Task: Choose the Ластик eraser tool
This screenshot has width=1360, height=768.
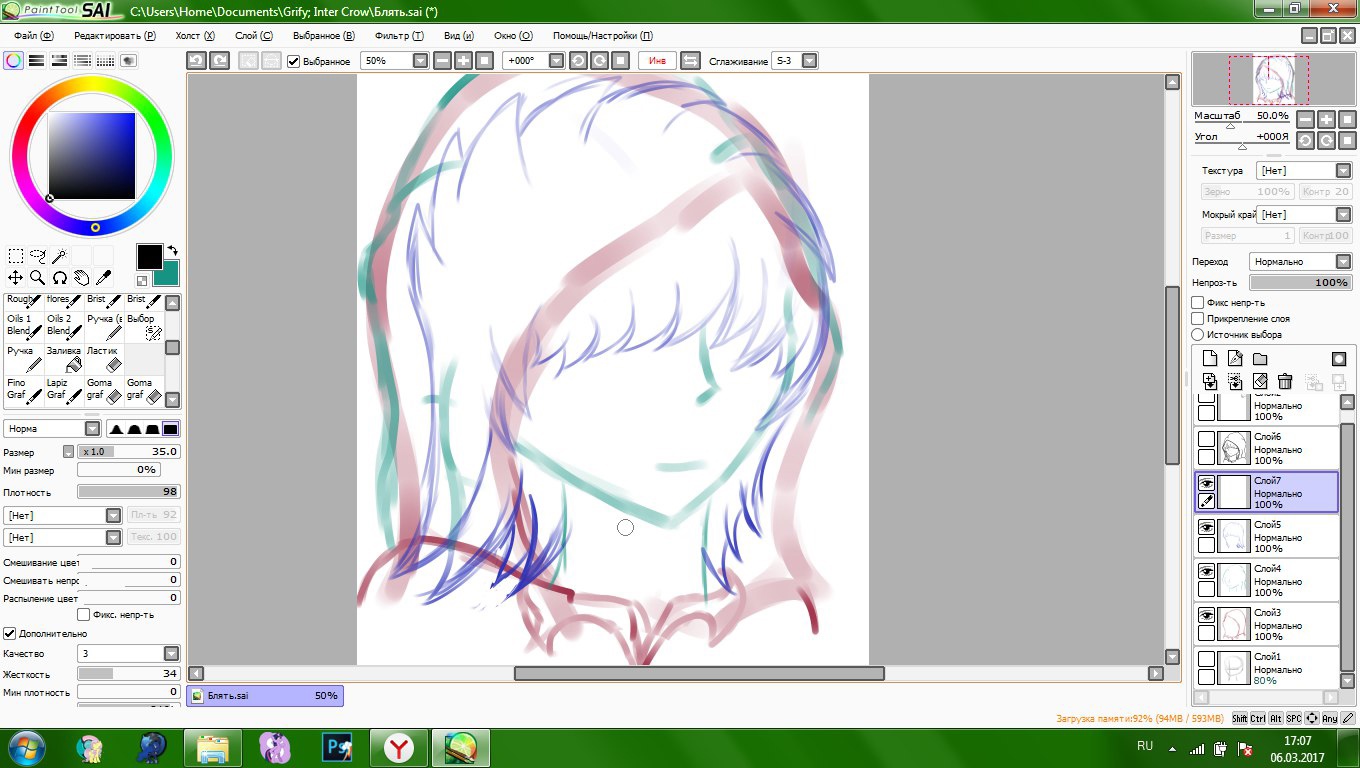Action: [x=105, y=359]
